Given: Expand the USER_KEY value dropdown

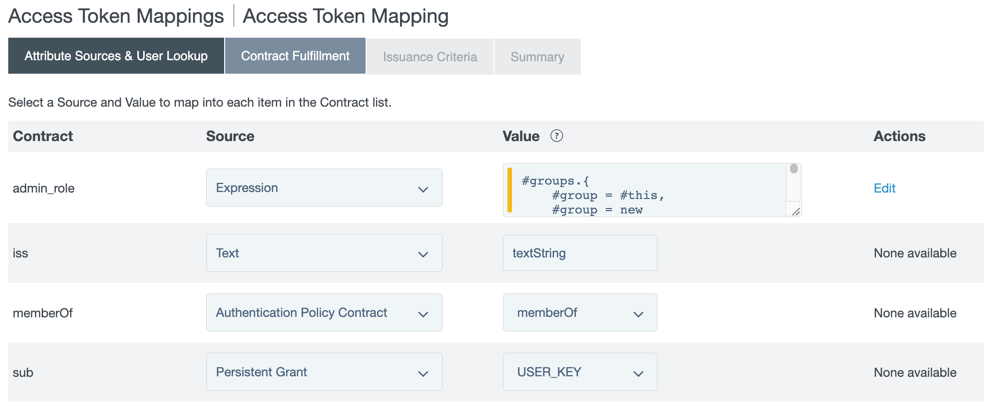Looking at the screenshot, I should coord(580,373).
